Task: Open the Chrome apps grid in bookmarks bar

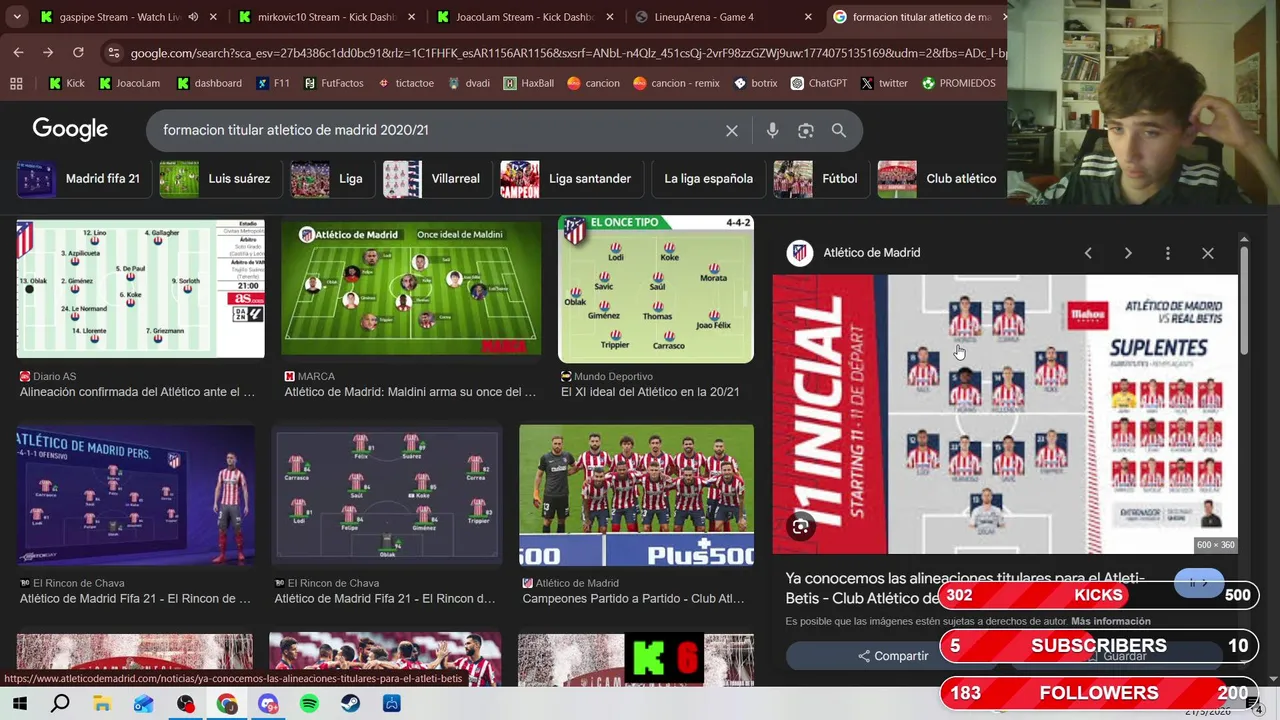Action: pos(16,83)
